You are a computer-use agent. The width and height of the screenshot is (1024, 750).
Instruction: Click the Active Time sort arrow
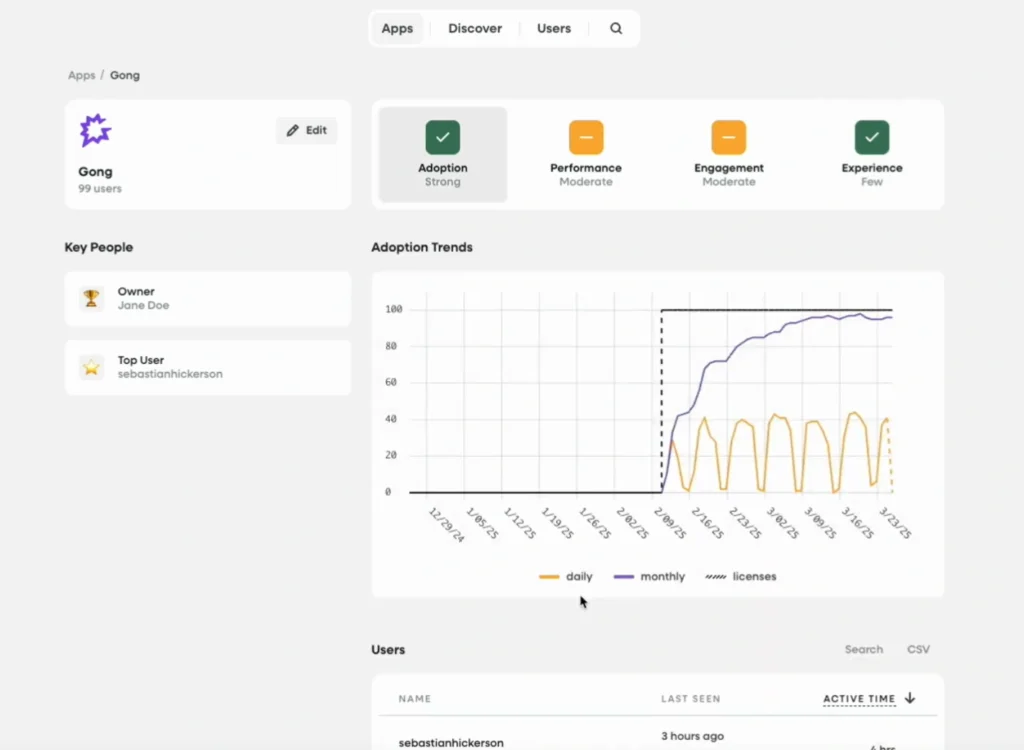[x=910, y=698]
